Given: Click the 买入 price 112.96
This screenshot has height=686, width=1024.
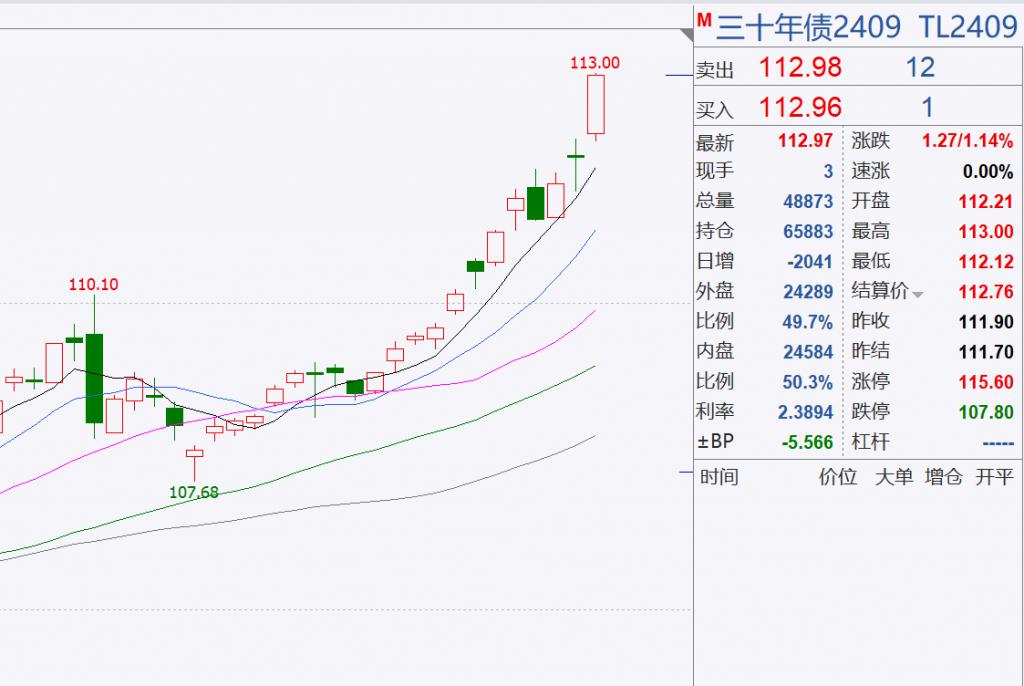Looking at the screenshot, I should (x=800, y=107).
